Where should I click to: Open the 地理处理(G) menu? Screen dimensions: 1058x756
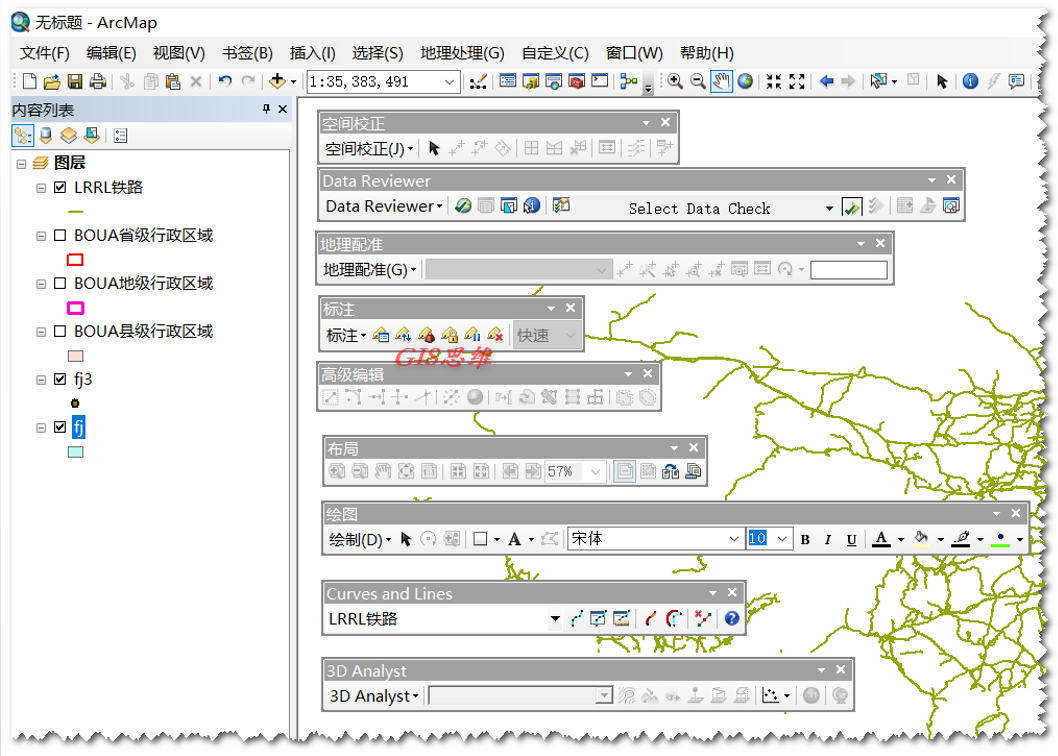coord(462,53)
